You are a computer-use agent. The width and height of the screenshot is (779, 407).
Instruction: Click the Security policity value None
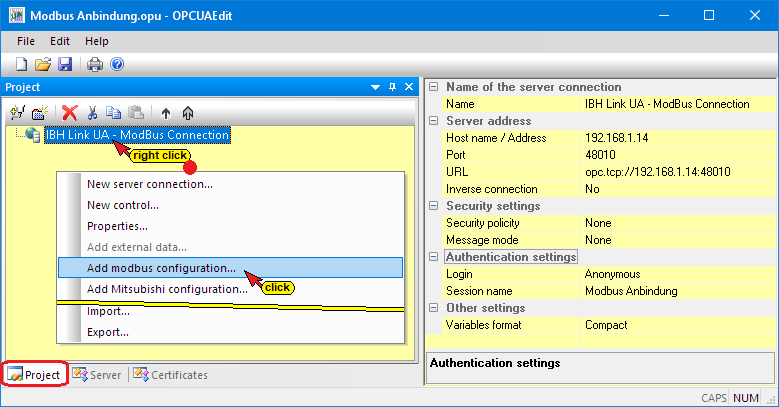[x=598, y=223]
